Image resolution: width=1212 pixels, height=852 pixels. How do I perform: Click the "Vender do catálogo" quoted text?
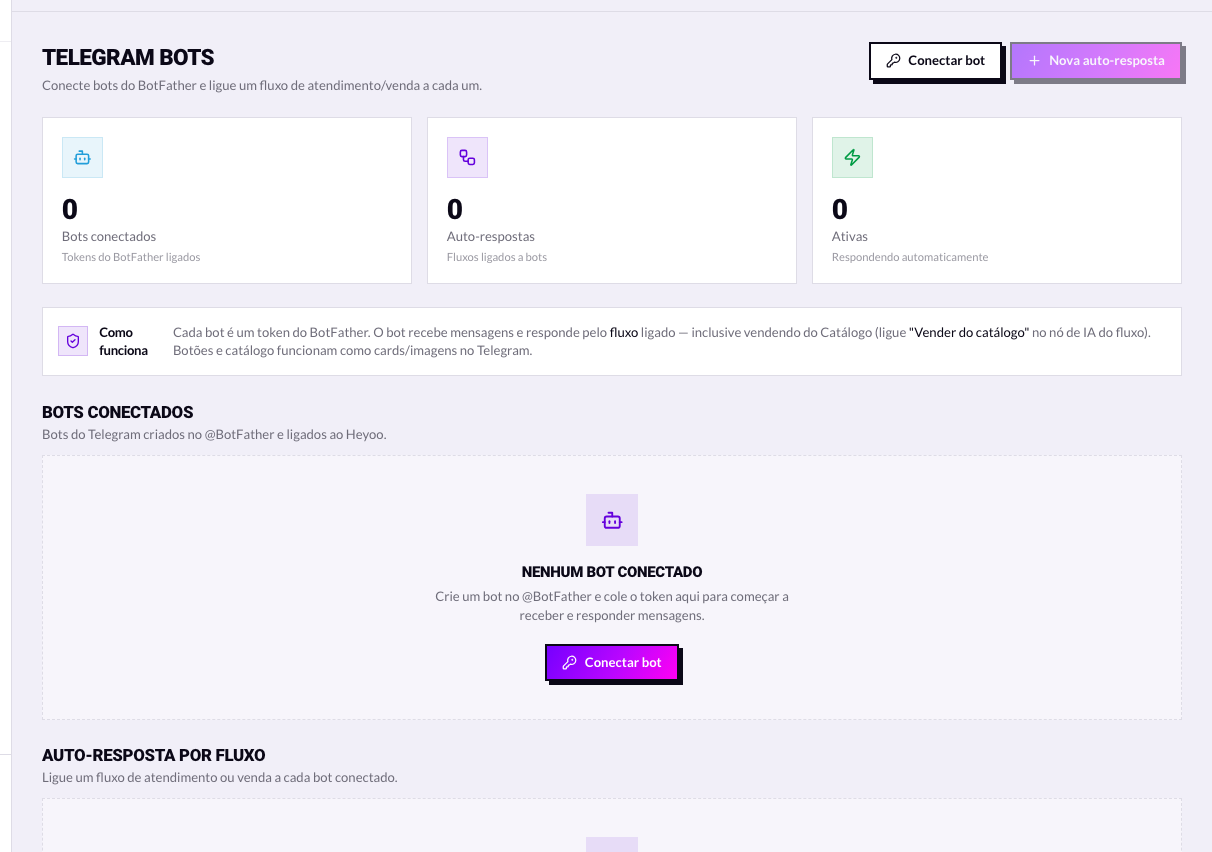point(969,332)
